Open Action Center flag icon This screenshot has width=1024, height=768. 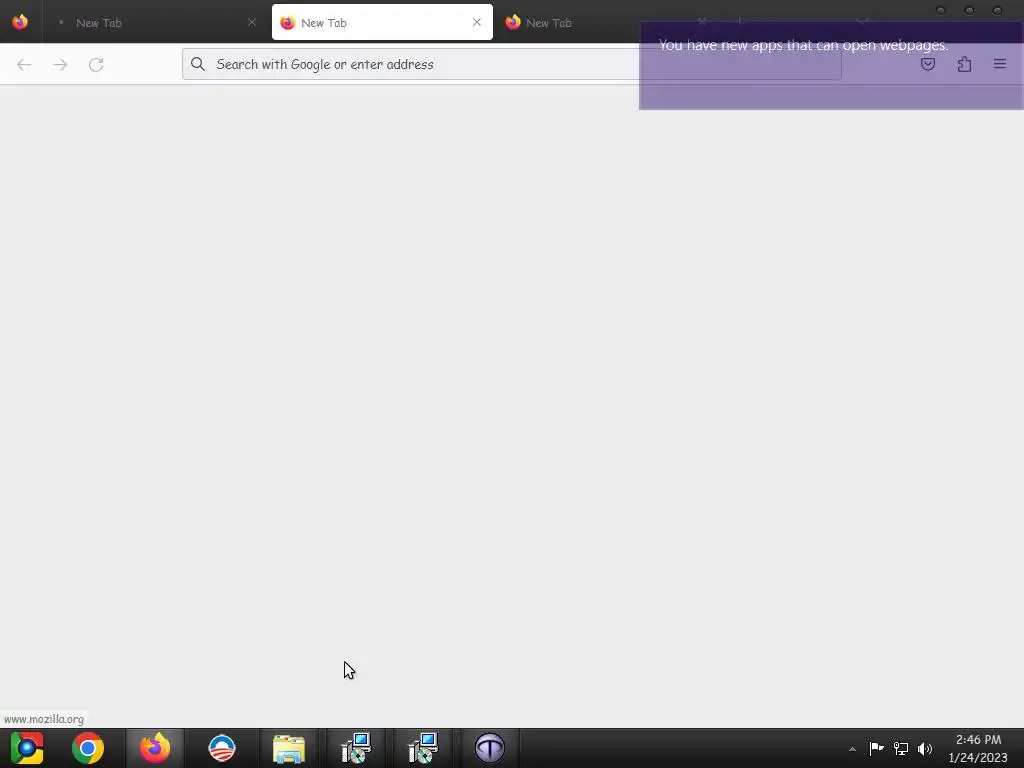coord(876,748)
